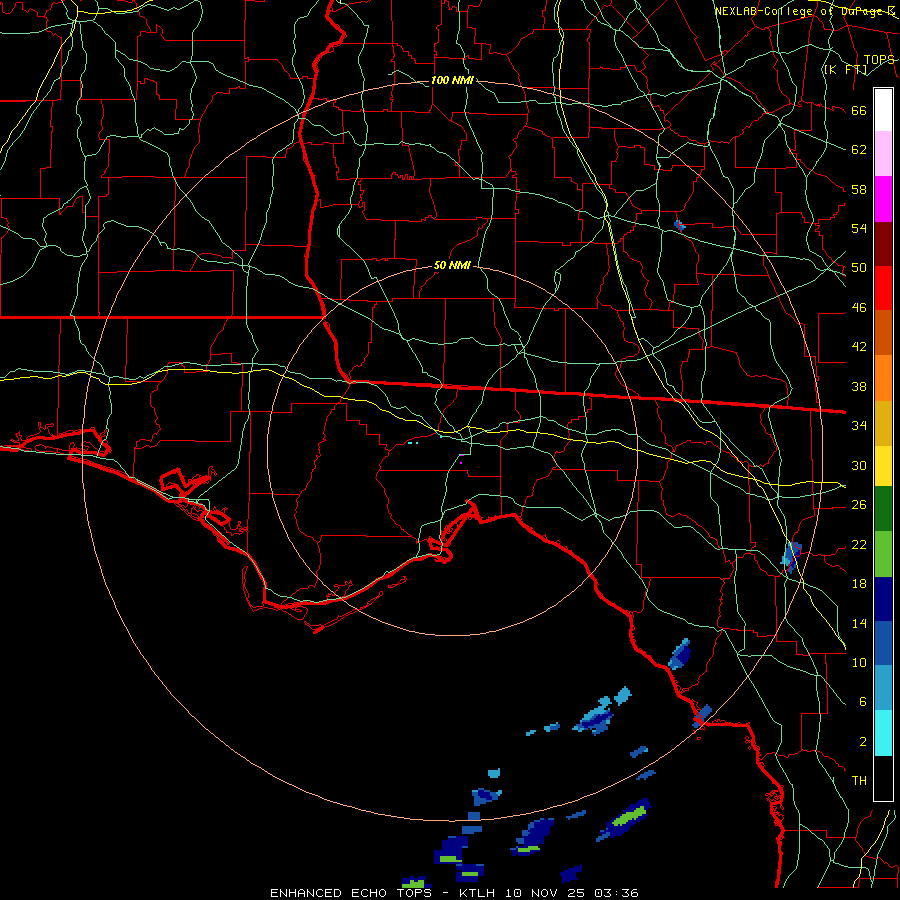Click the K FT units label
Viewport: 900px width, 900px height.
click(845, 70)
